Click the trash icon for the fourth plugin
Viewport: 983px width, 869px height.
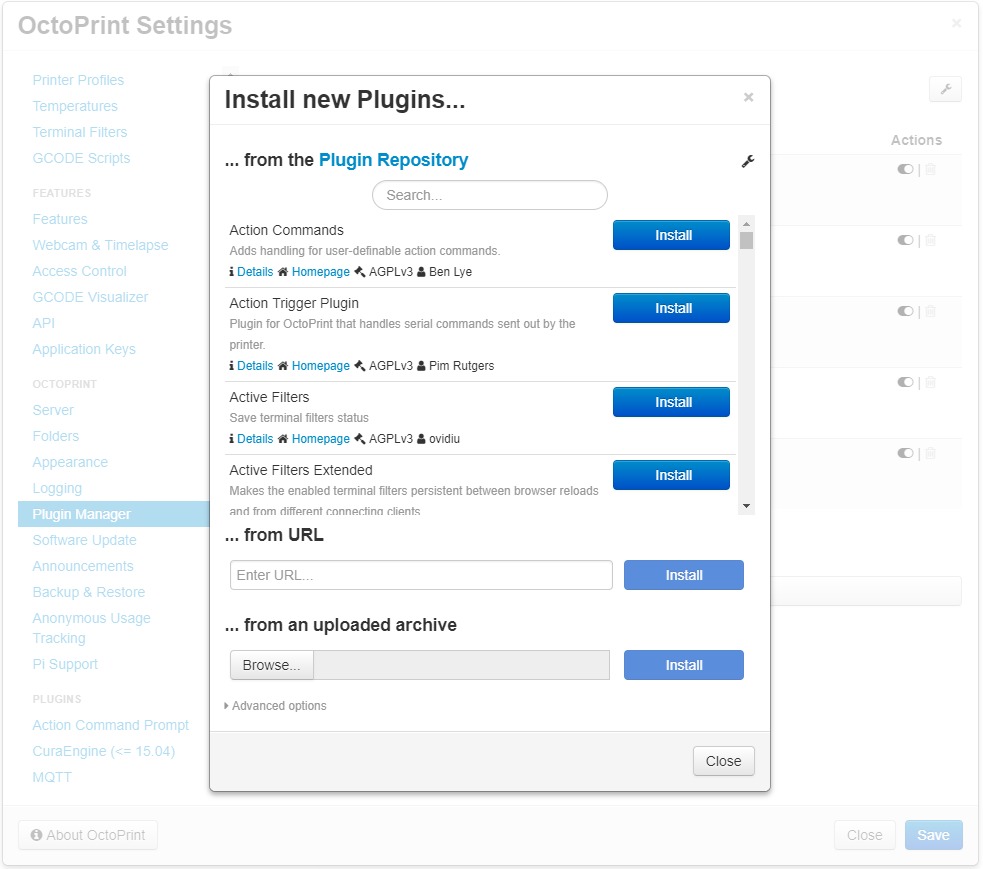930,382
